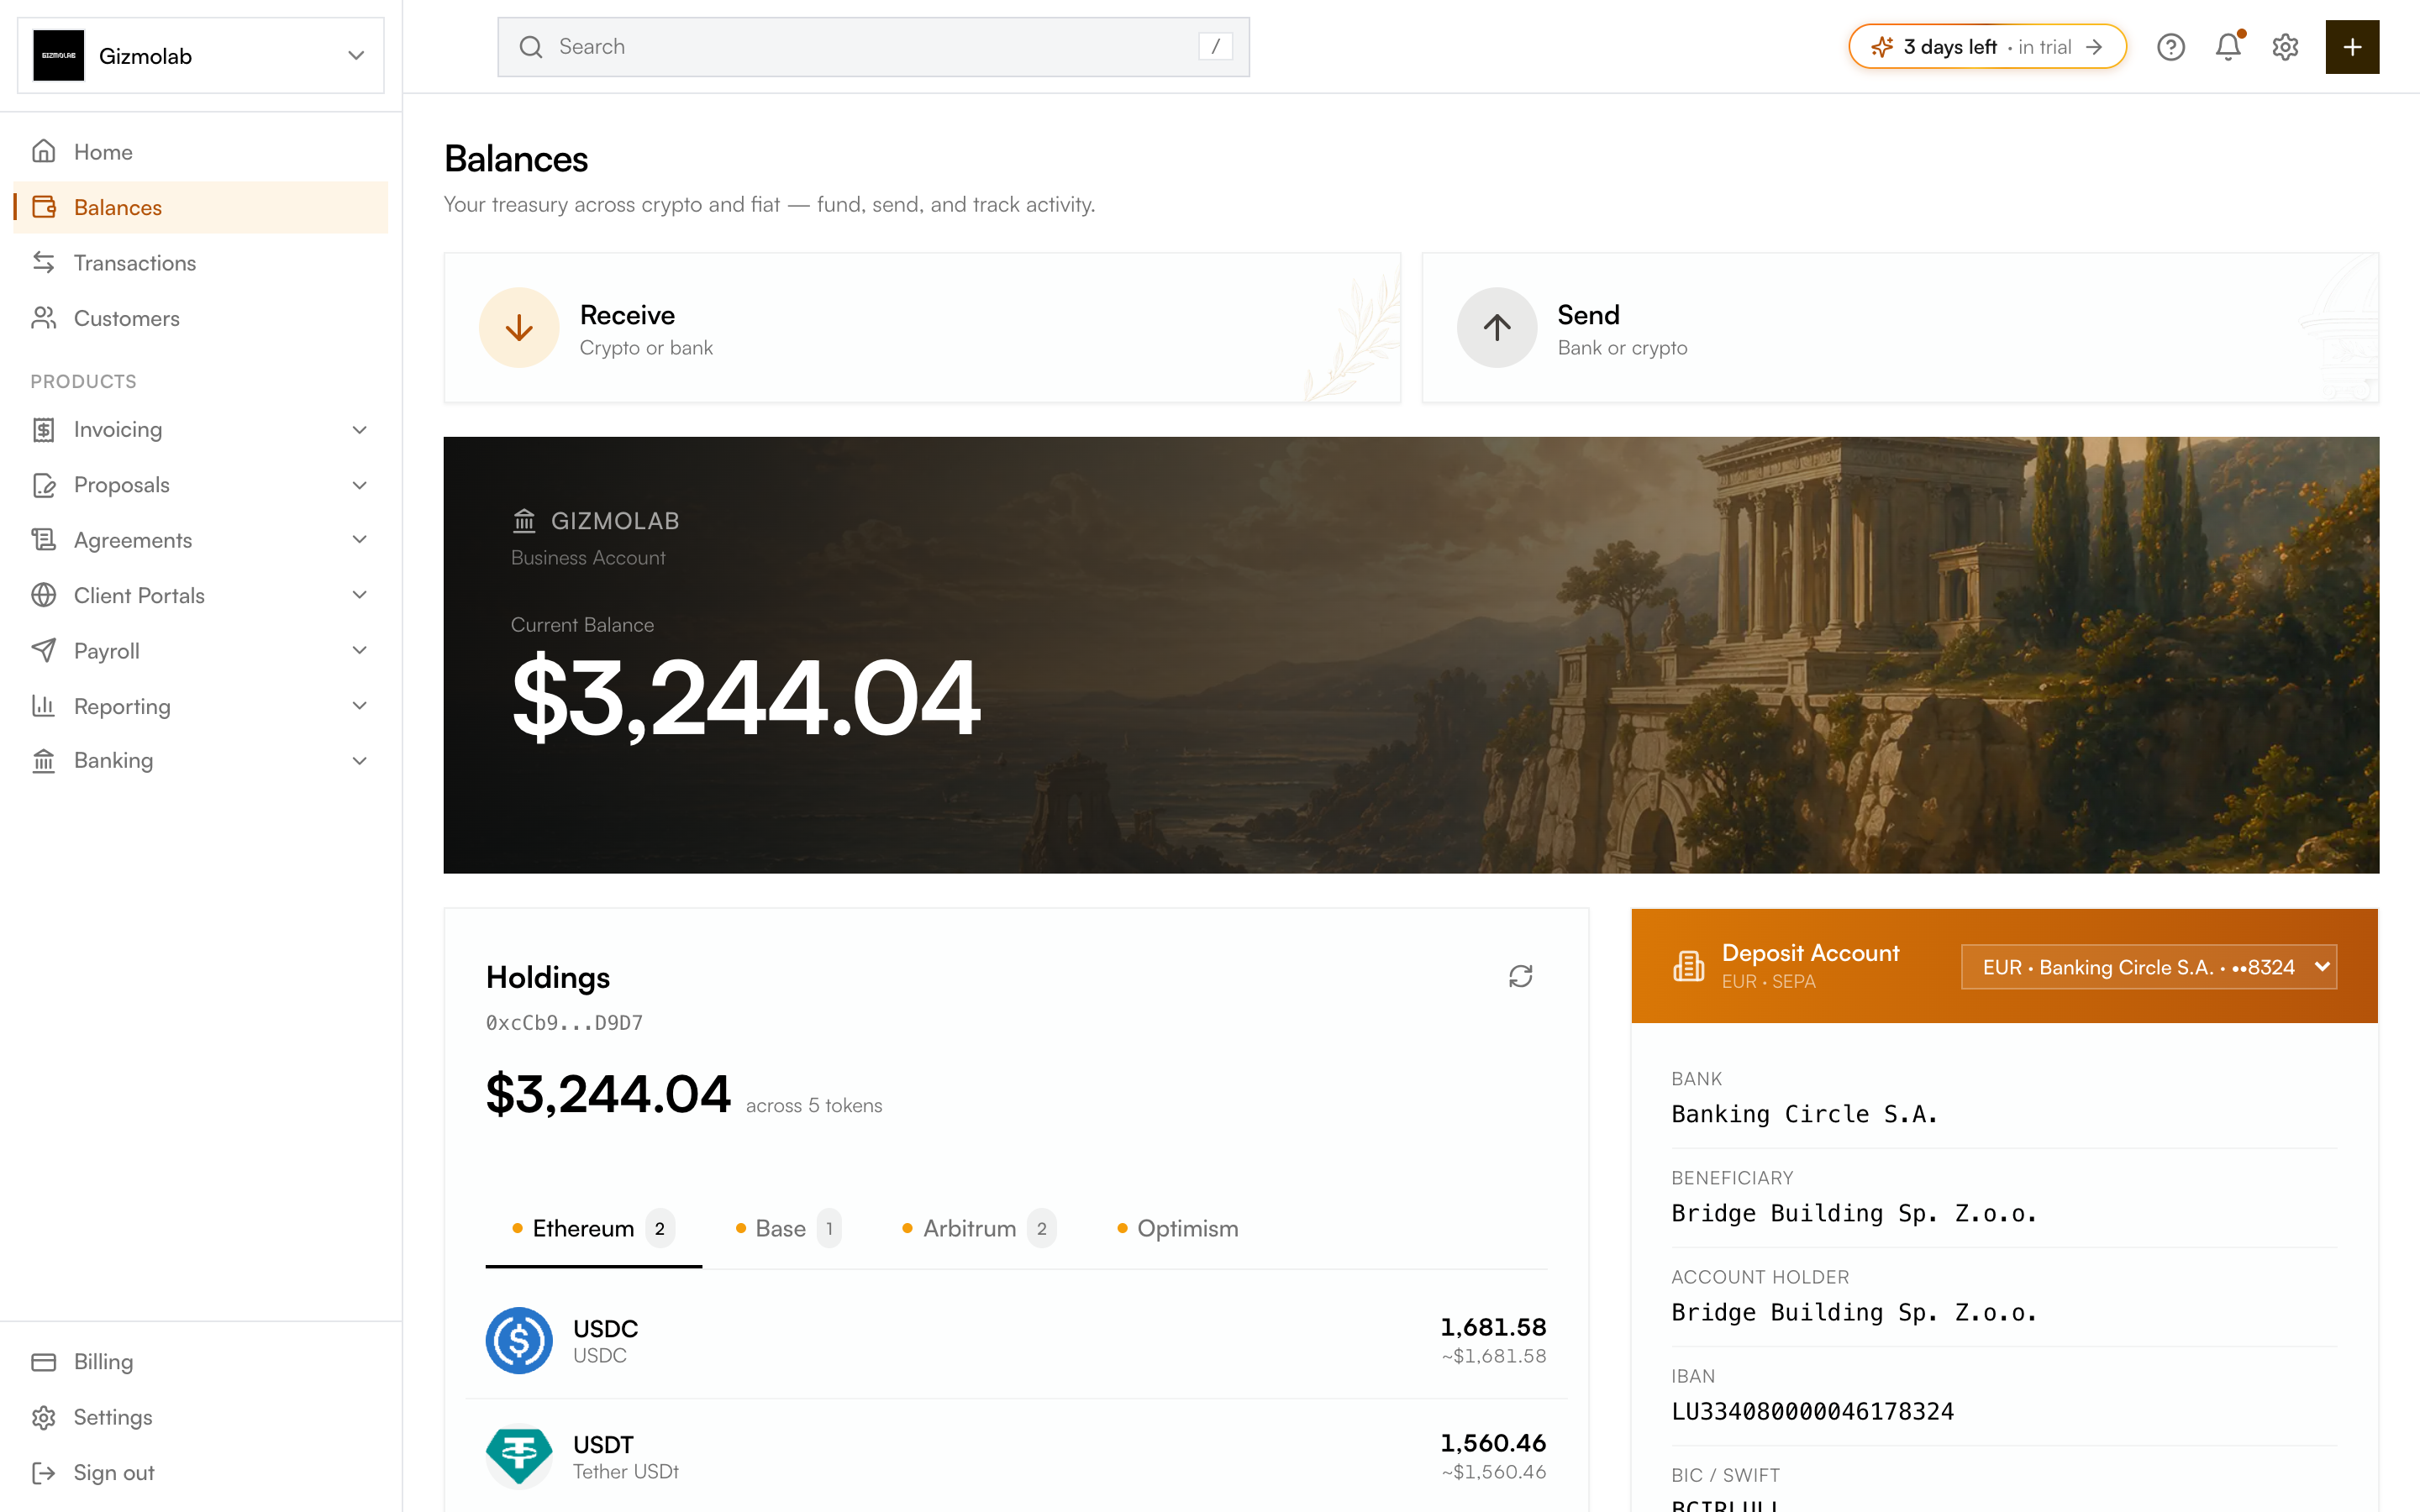Click the Billing card icon
This screenshot has width=2420, height=1512.
pyautogui.click(x=44, y=1362)
